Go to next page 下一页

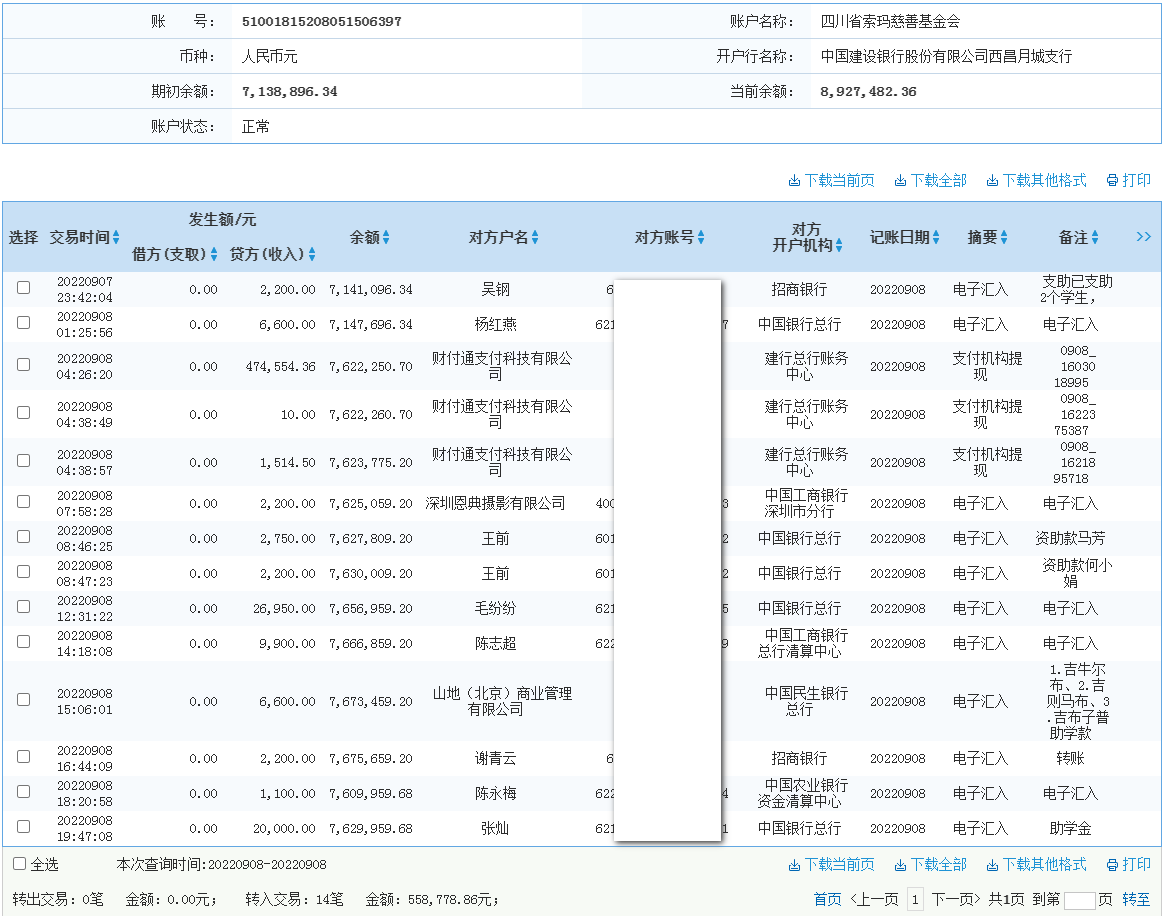[956, 900]
